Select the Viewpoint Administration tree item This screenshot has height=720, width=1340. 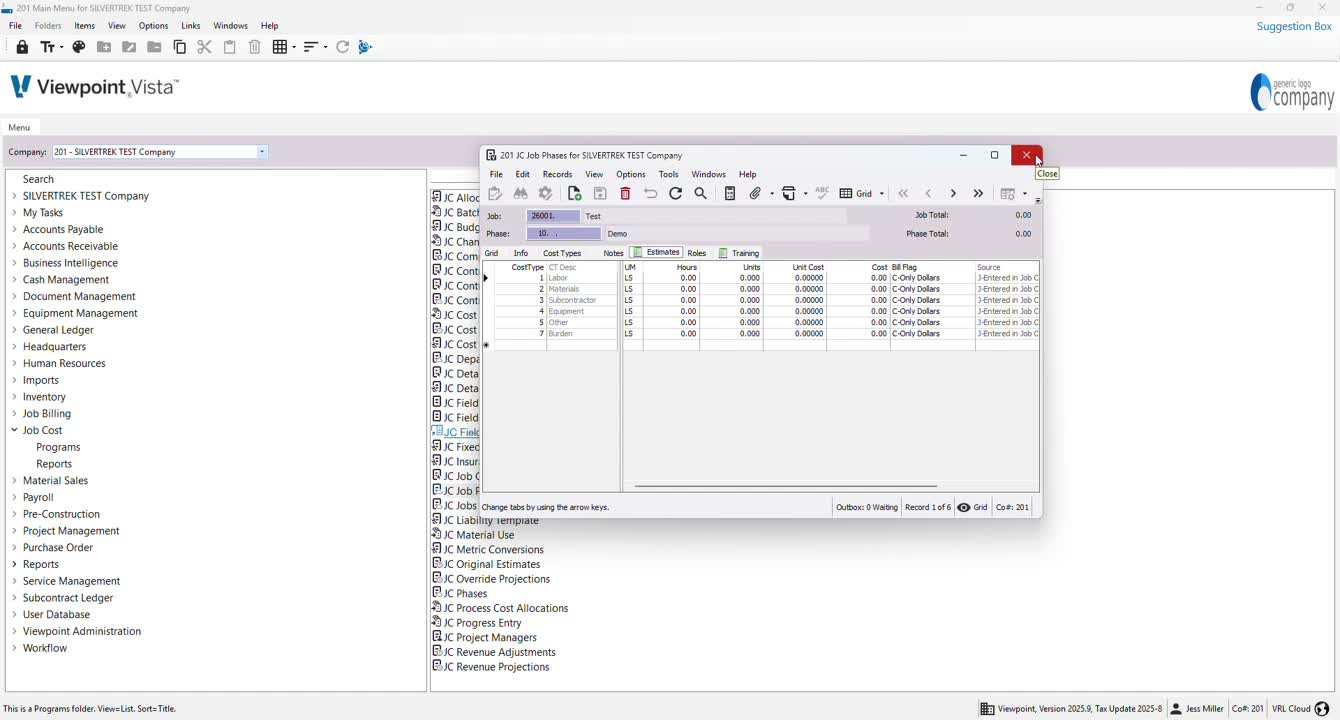(82, 632)
